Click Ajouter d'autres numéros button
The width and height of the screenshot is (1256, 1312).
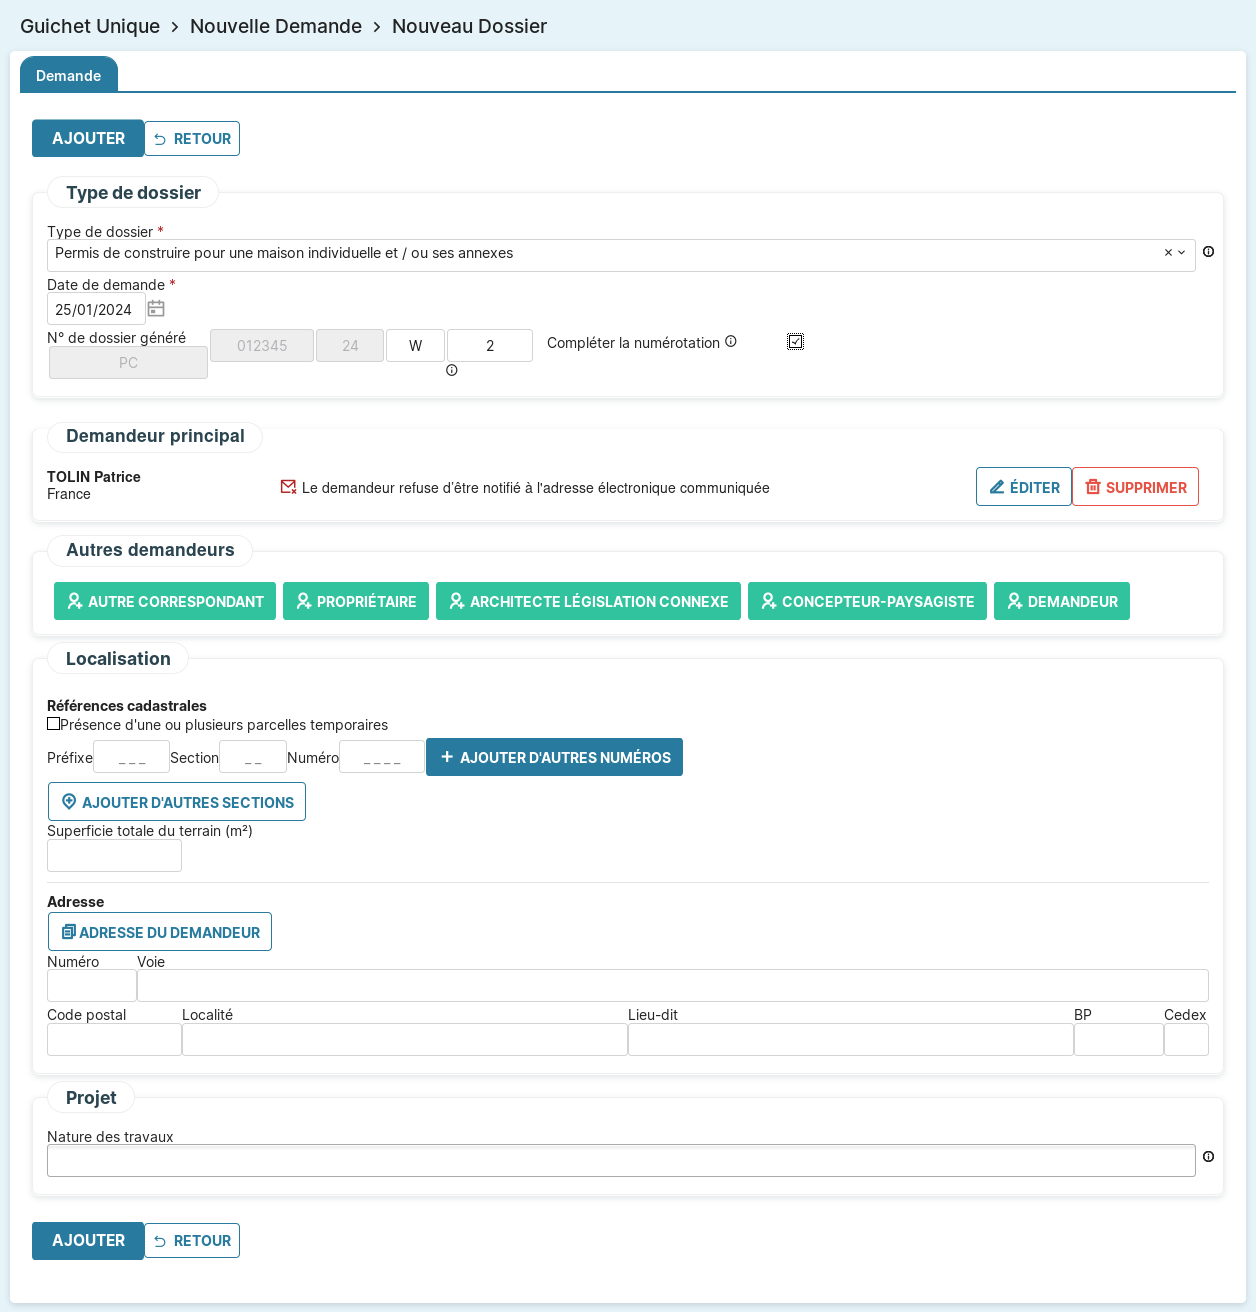(554, 757)
